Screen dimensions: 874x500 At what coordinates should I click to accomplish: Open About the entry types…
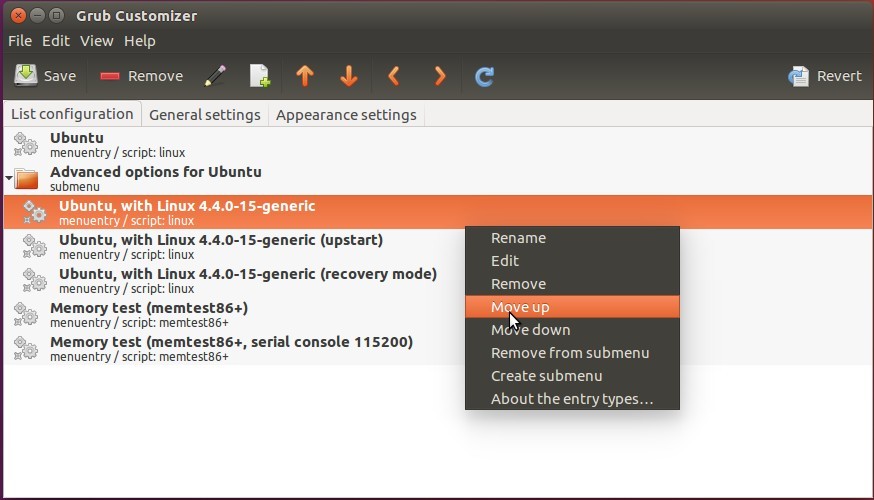(572, 399)
